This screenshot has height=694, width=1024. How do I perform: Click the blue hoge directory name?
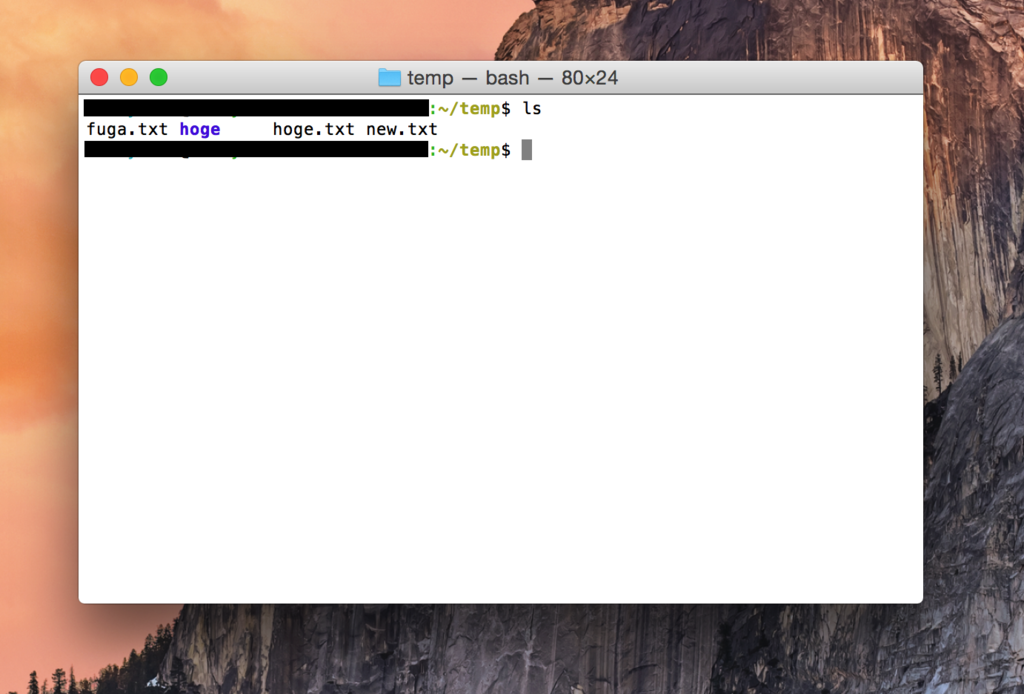pyautogui.click(x=200, y=129)
